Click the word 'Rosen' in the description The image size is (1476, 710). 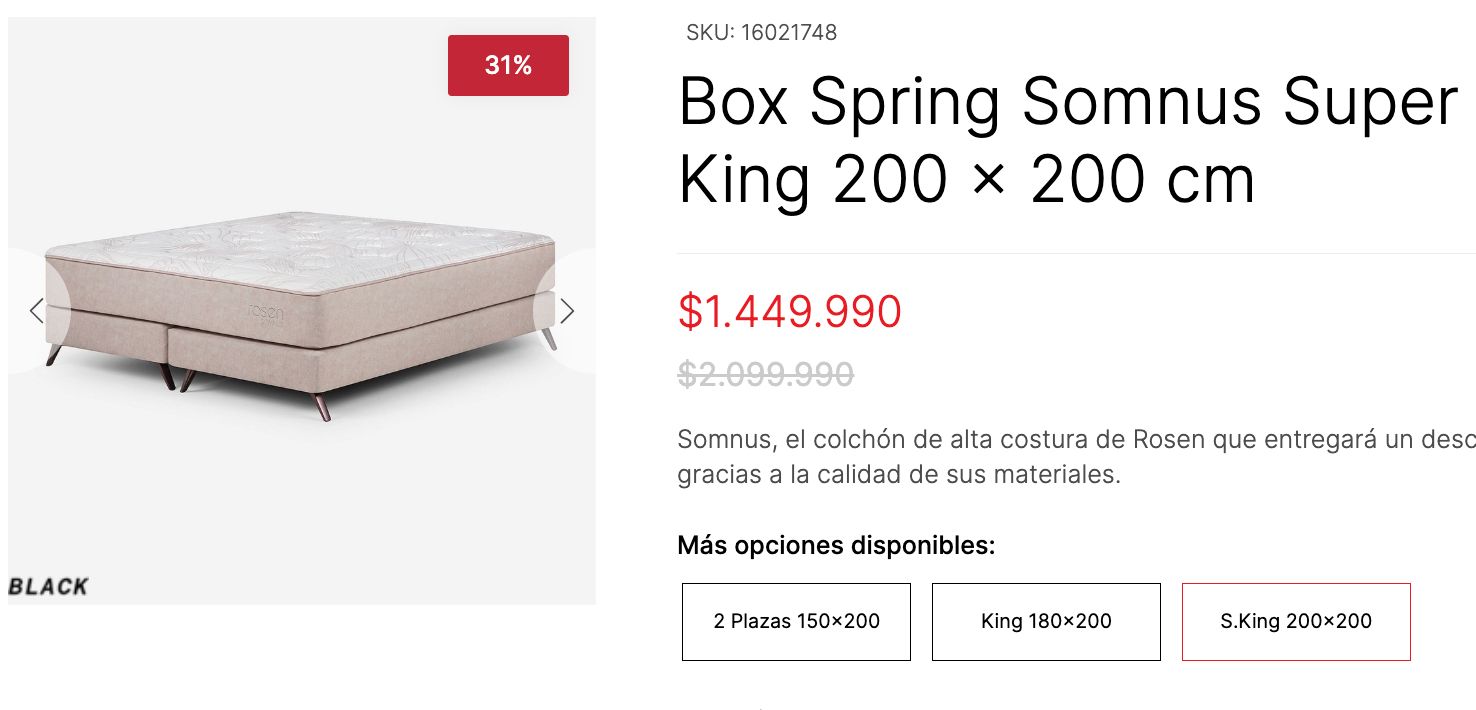[x=1168, y=440]
